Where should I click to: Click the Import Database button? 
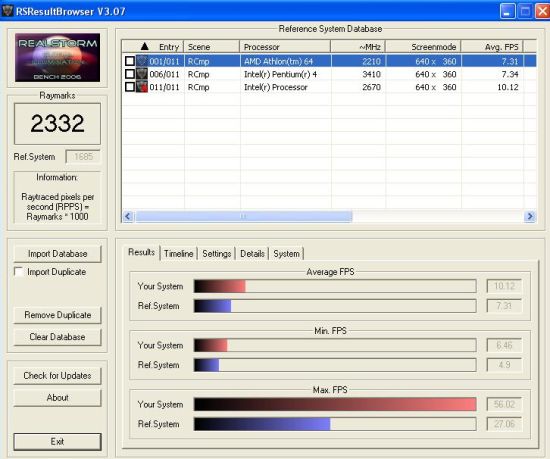point(58,254)
